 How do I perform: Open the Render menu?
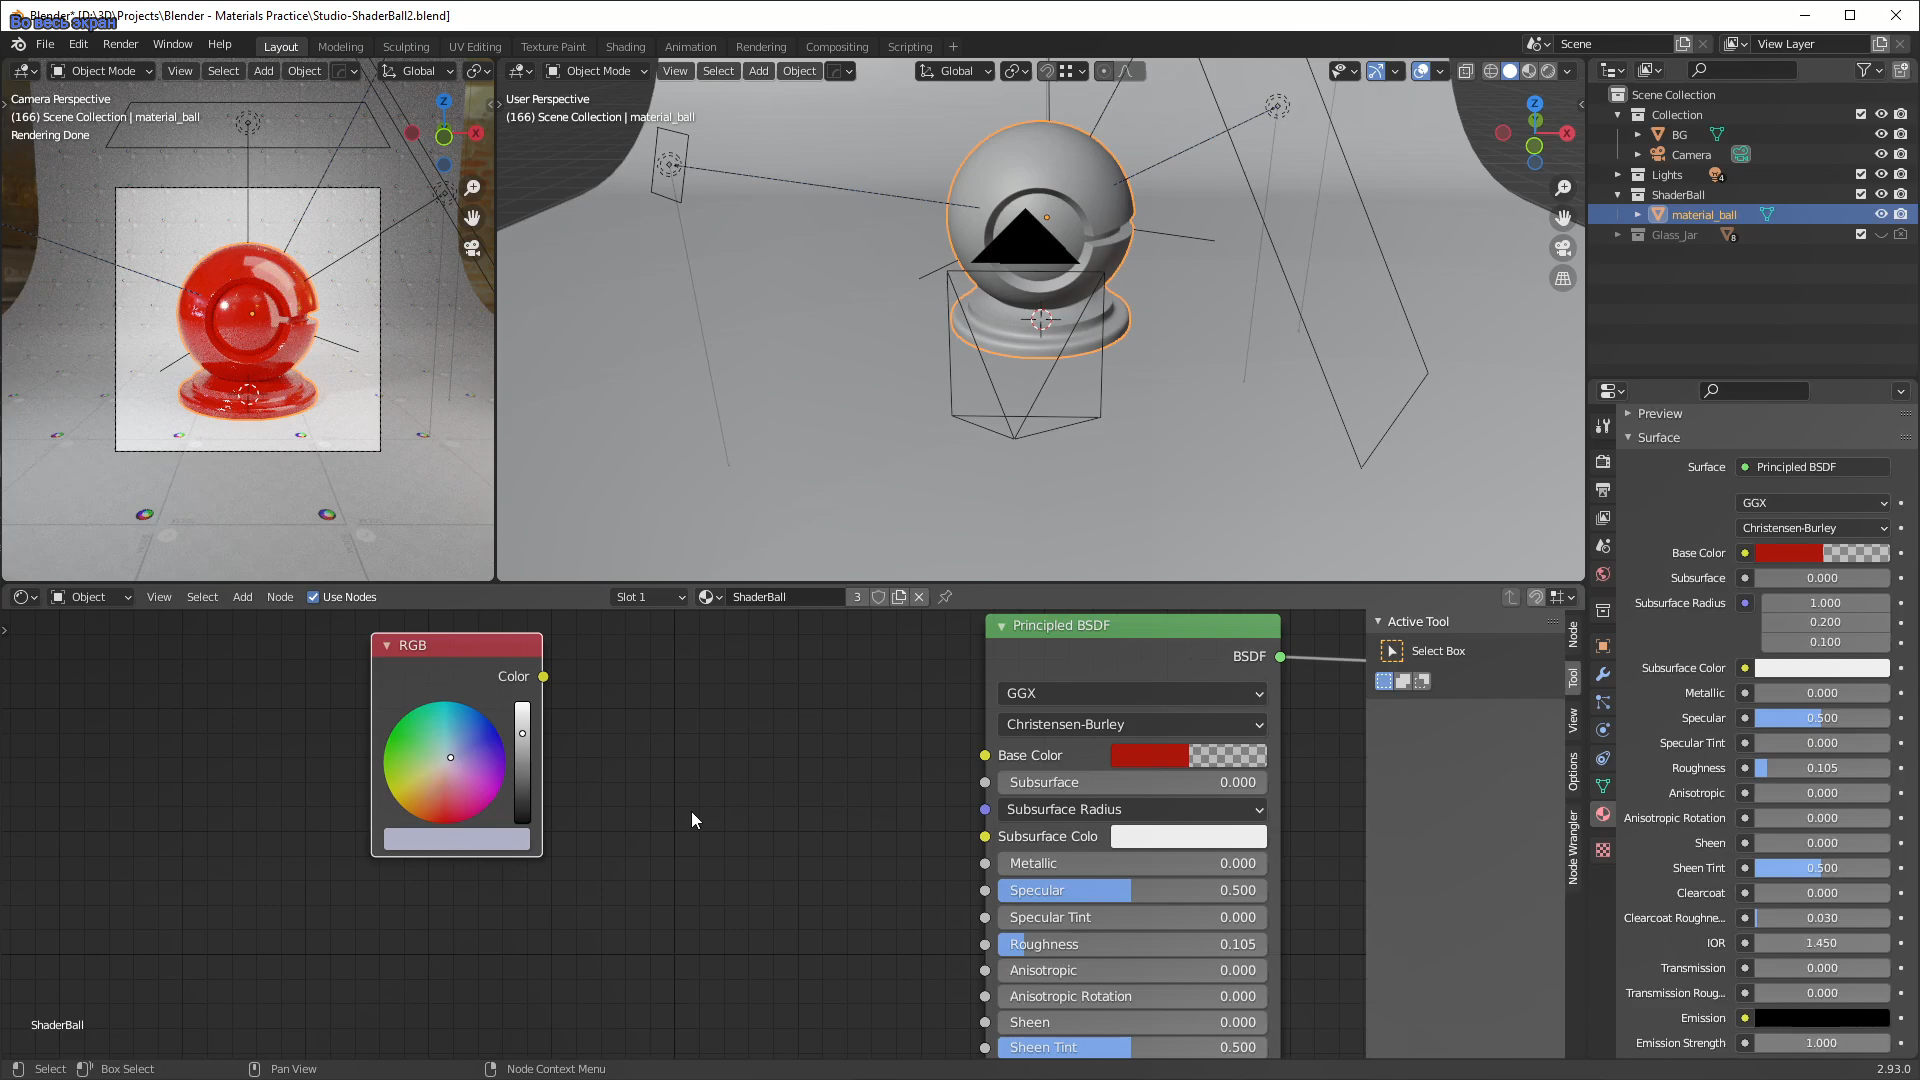(x=120, y=44)
